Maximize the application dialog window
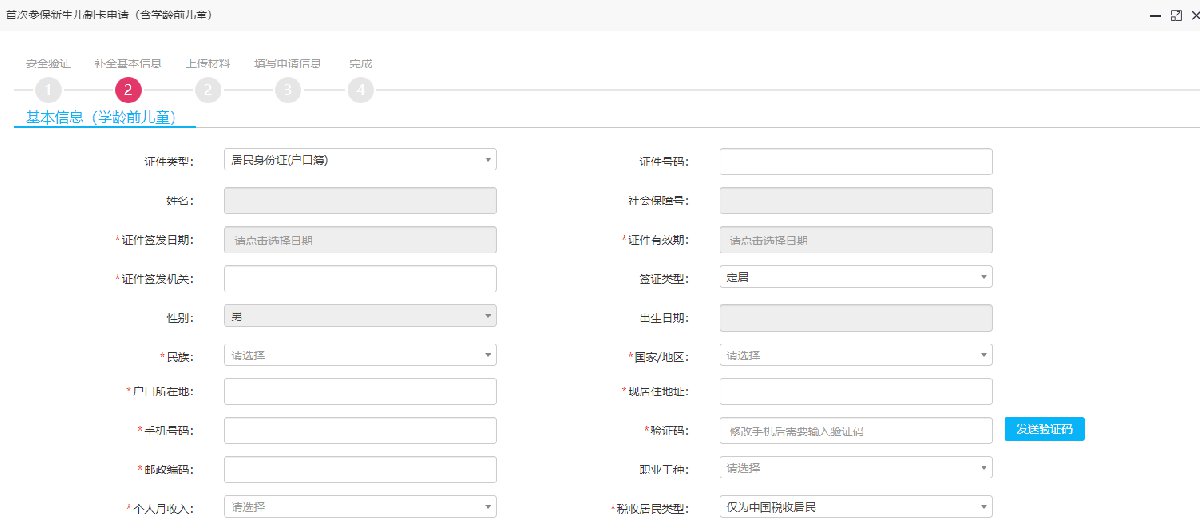The height and width of the screenshot is (530, 1200). pos(1175,16)
